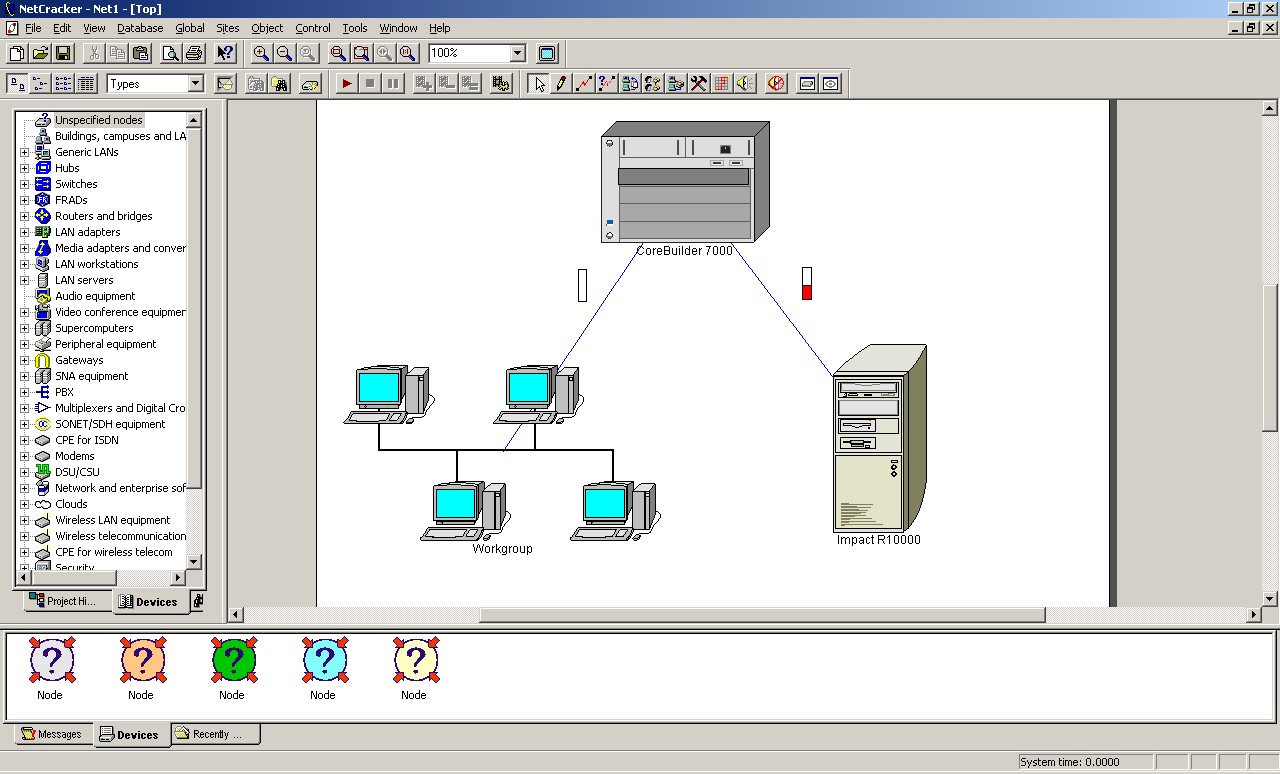Open the 100% zoom level dropdown
Image resolution: width=1280 pixels, height=774 pixels.
click(518, 53)
